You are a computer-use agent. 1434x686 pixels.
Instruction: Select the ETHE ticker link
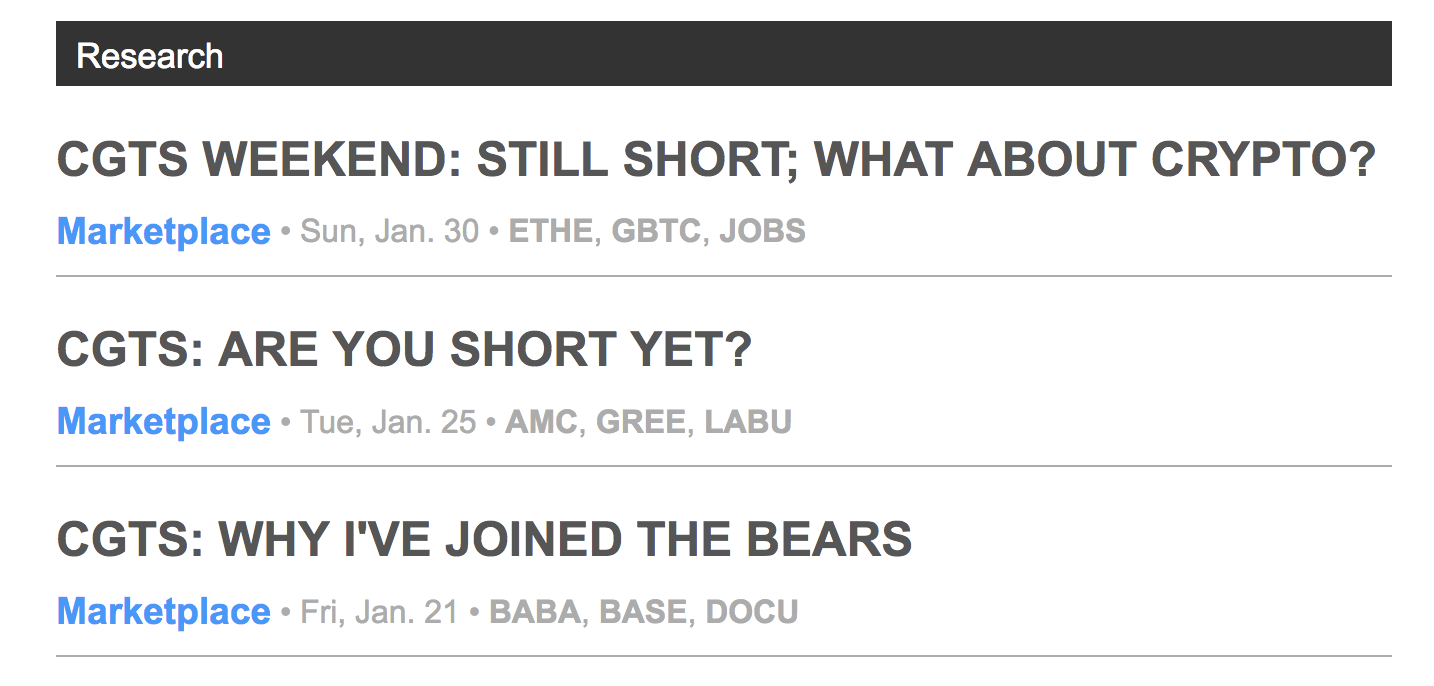550,232
